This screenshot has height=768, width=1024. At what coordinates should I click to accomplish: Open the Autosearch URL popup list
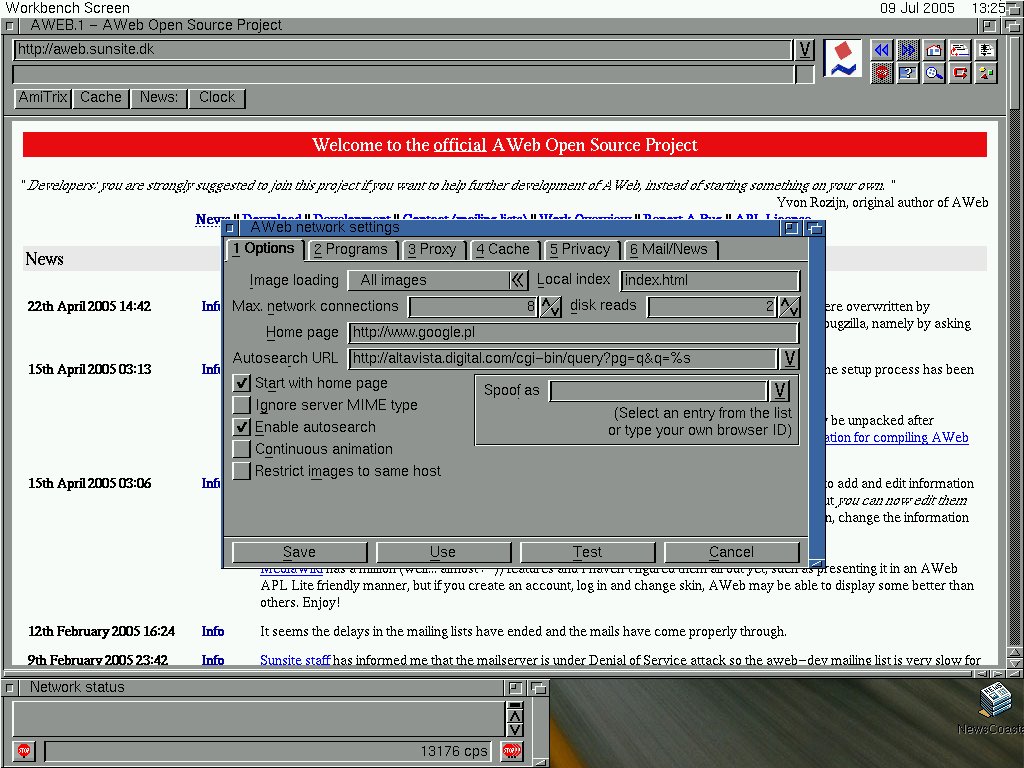pyautogui.click(x=789, y=359)
